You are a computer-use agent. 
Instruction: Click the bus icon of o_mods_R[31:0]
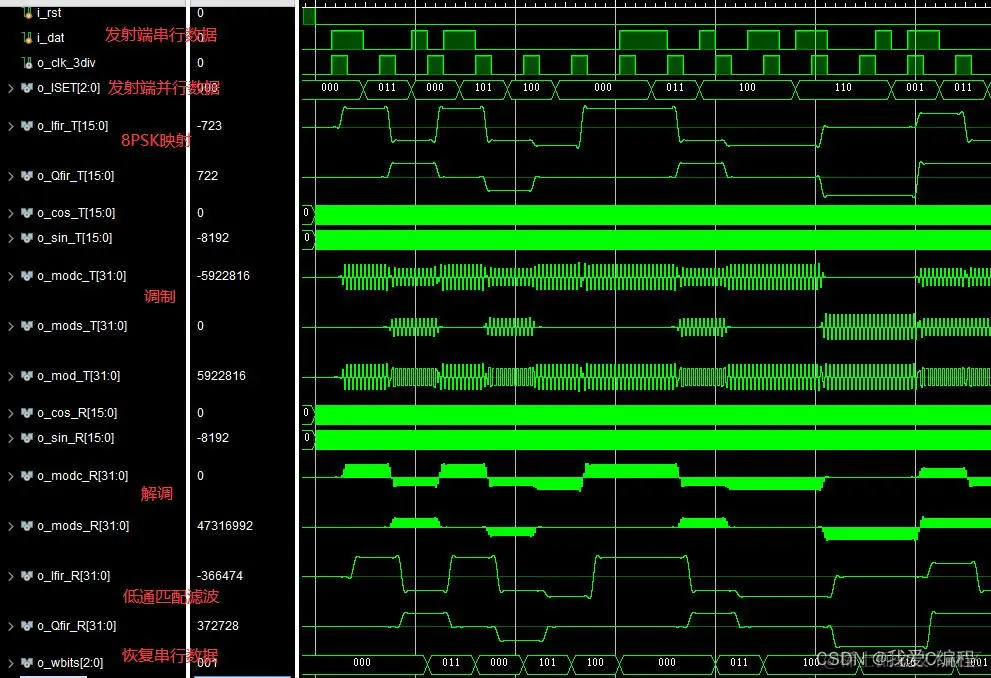tap(27, 526)
